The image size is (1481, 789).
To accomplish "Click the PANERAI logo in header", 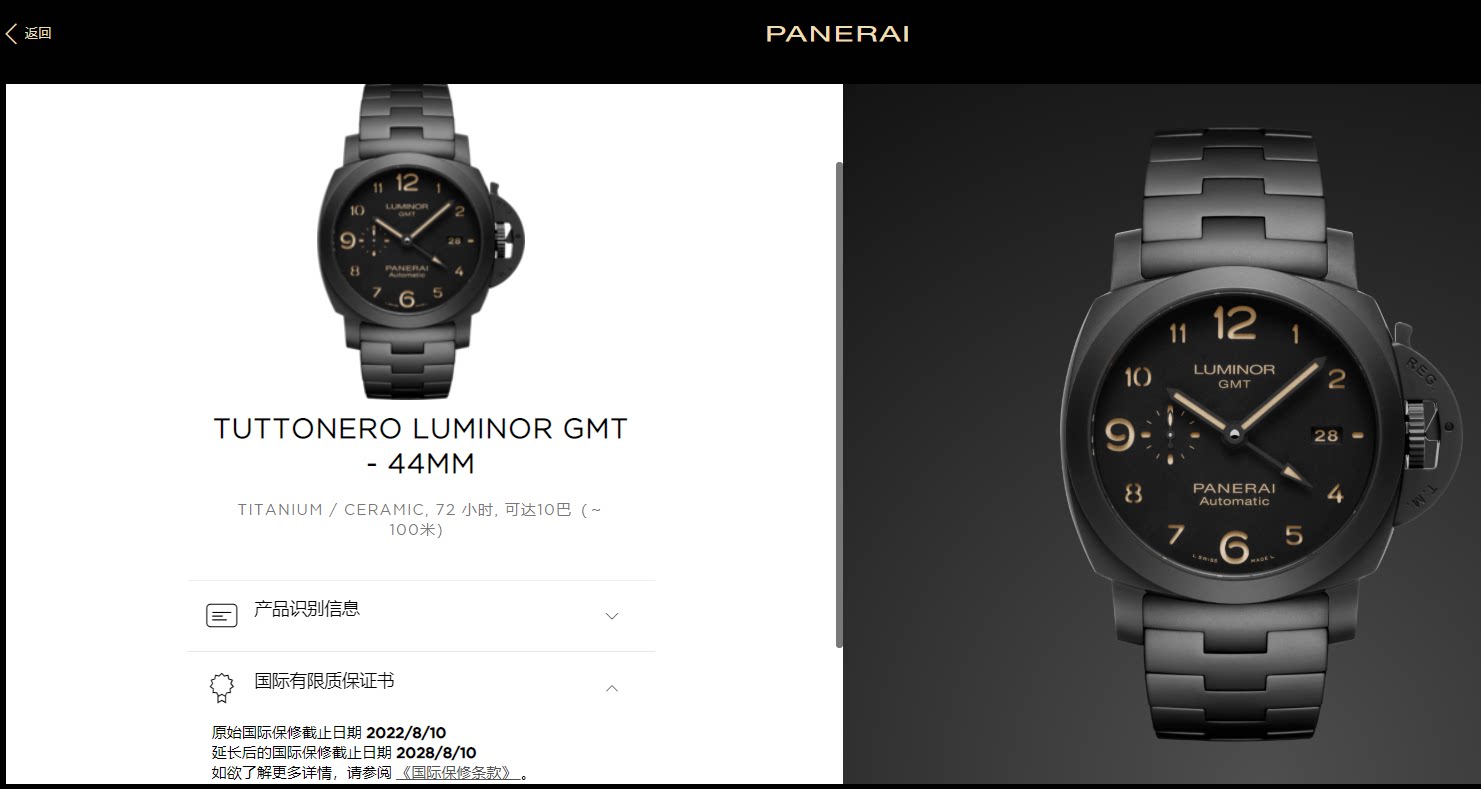I will [x=837, y=34].
